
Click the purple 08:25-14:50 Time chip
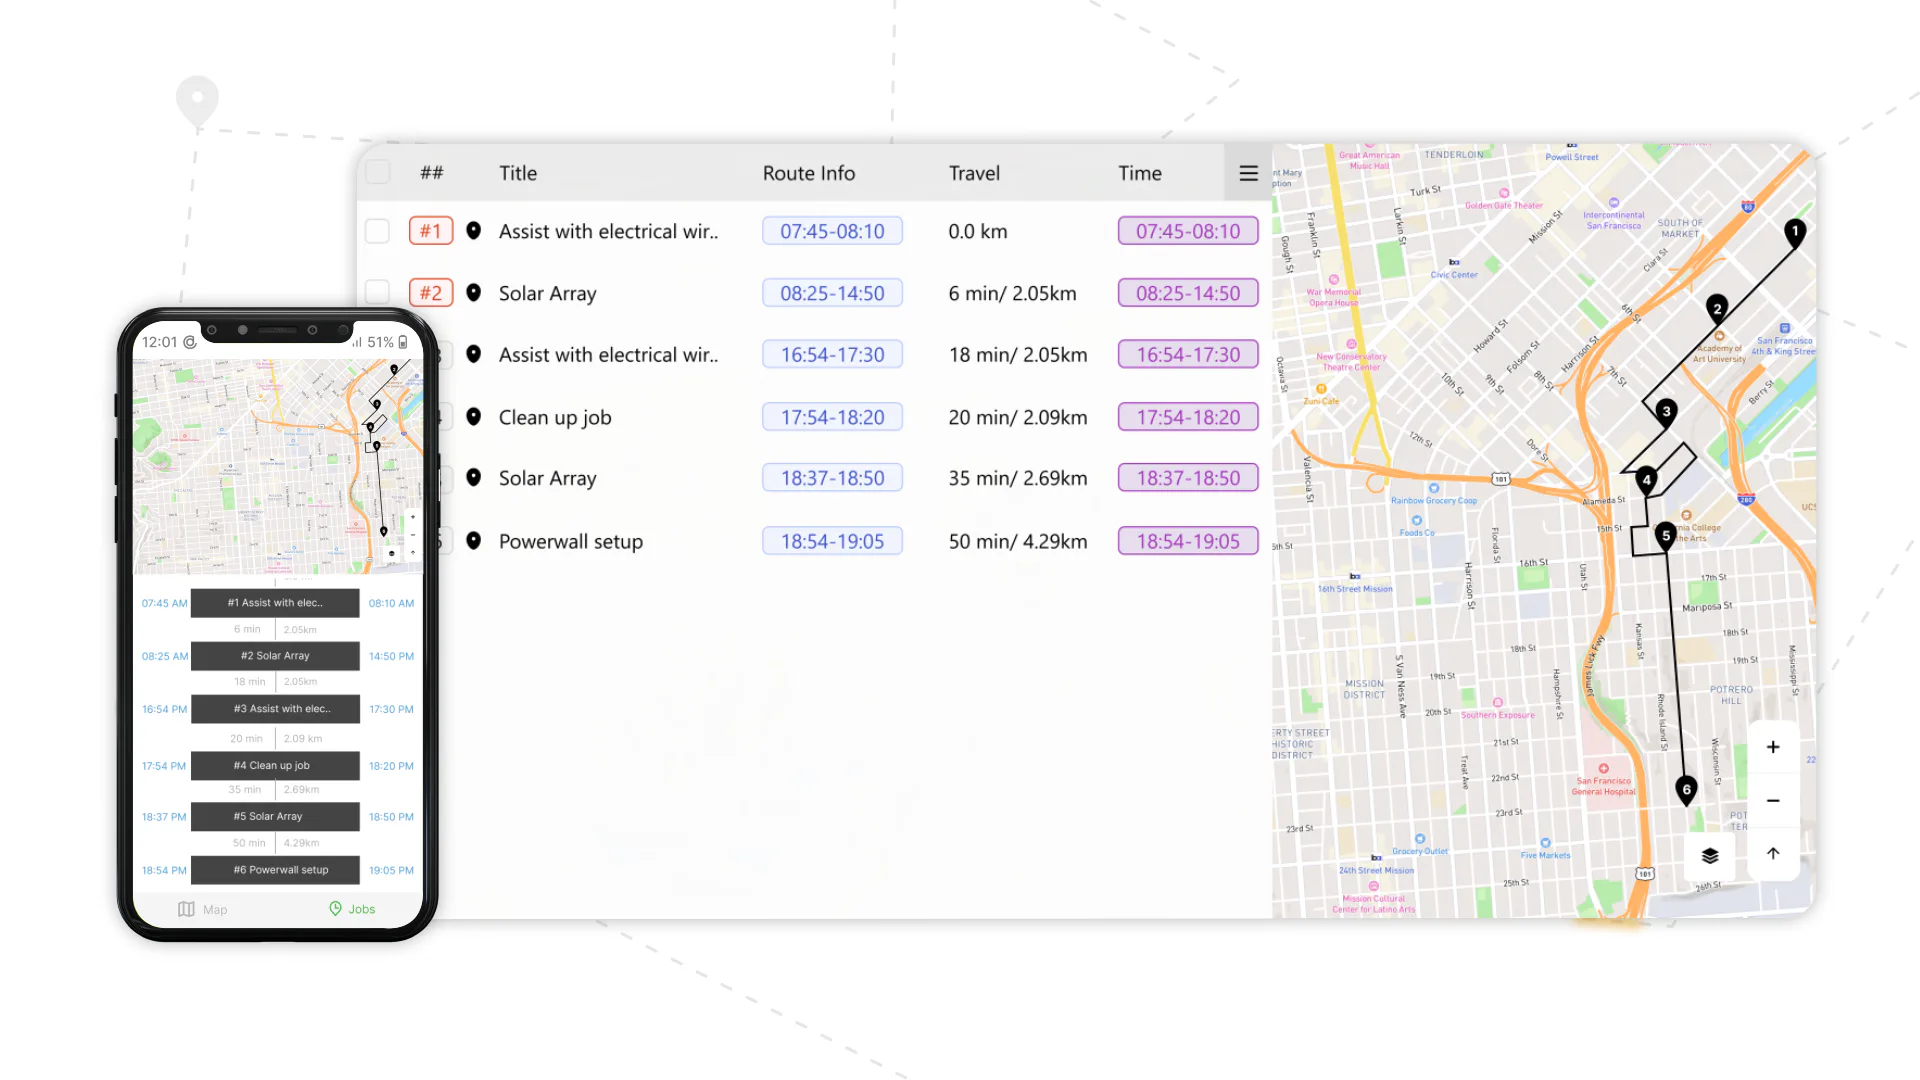pos(1188,293)
